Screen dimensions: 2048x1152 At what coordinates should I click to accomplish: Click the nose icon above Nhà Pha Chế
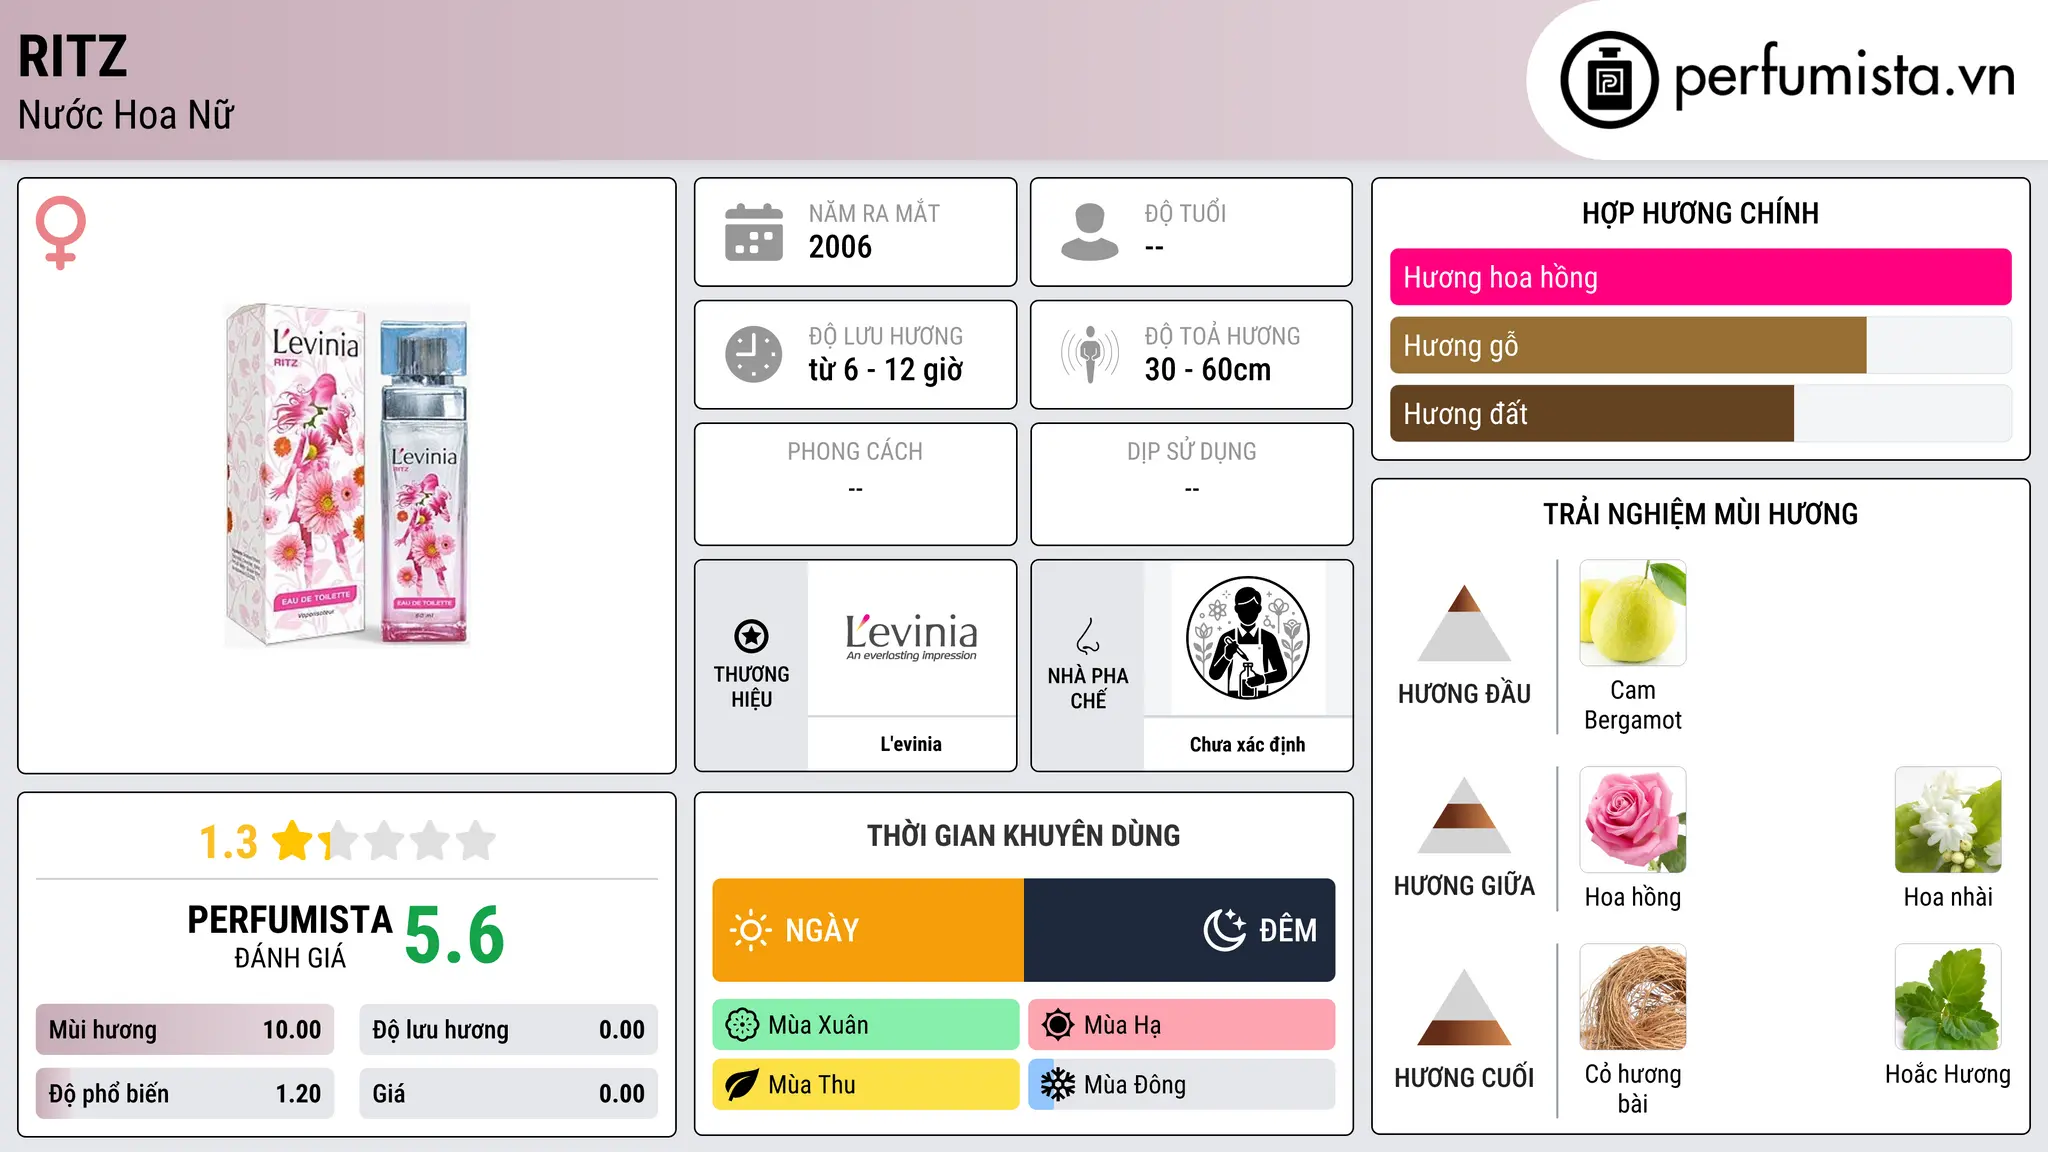[1088, 635]
